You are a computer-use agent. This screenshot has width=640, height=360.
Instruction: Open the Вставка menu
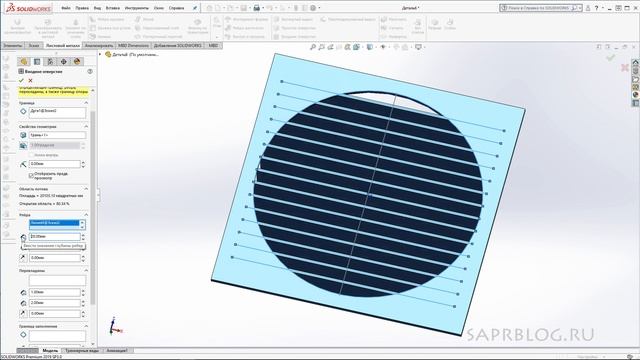click(113, 8)
